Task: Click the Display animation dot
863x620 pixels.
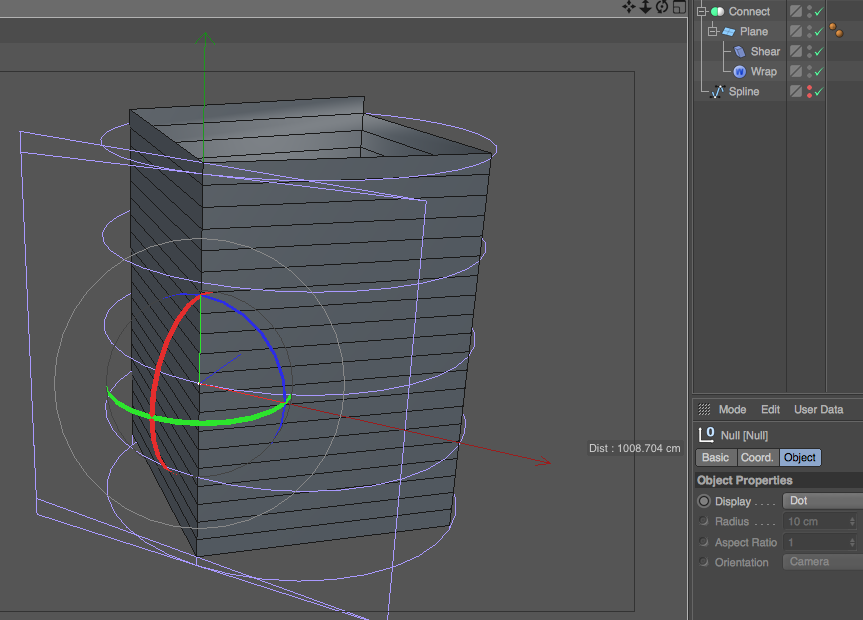Action: (x=704, y=501)
